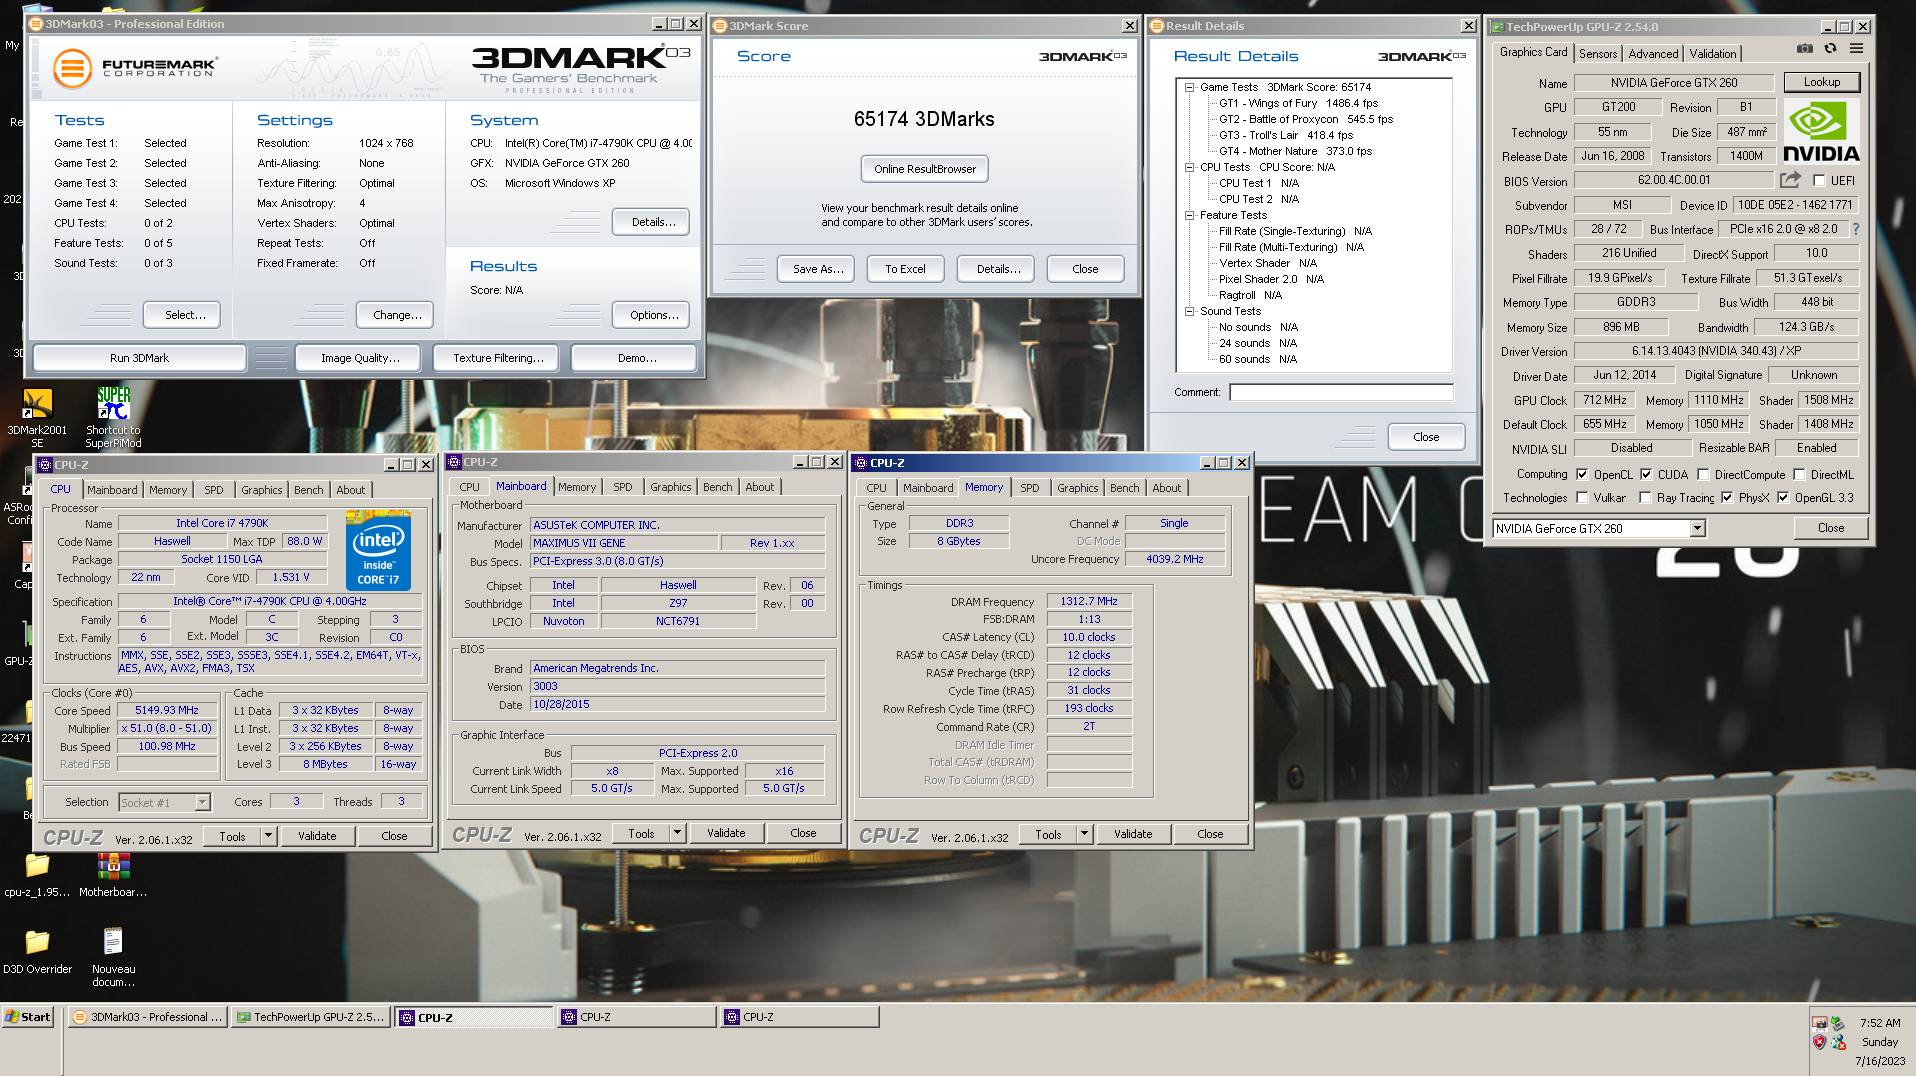Collapse the Sound Tests tree node

[x=1190, y=312]
